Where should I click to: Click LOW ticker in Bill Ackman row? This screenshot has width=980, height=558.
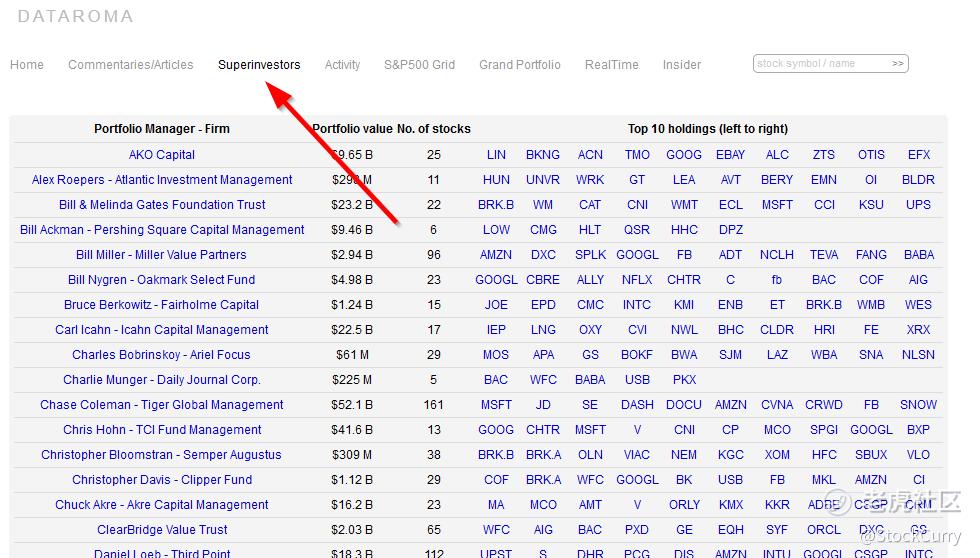pyautogui.click(x=496, y=230)
